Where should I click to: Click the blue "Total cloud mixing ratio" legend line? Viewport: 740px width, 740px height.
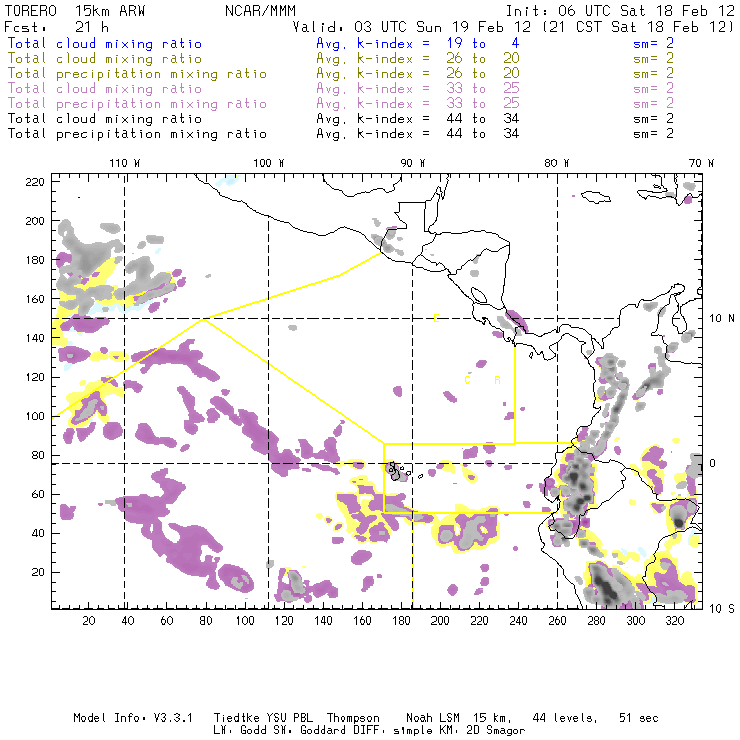105,43
